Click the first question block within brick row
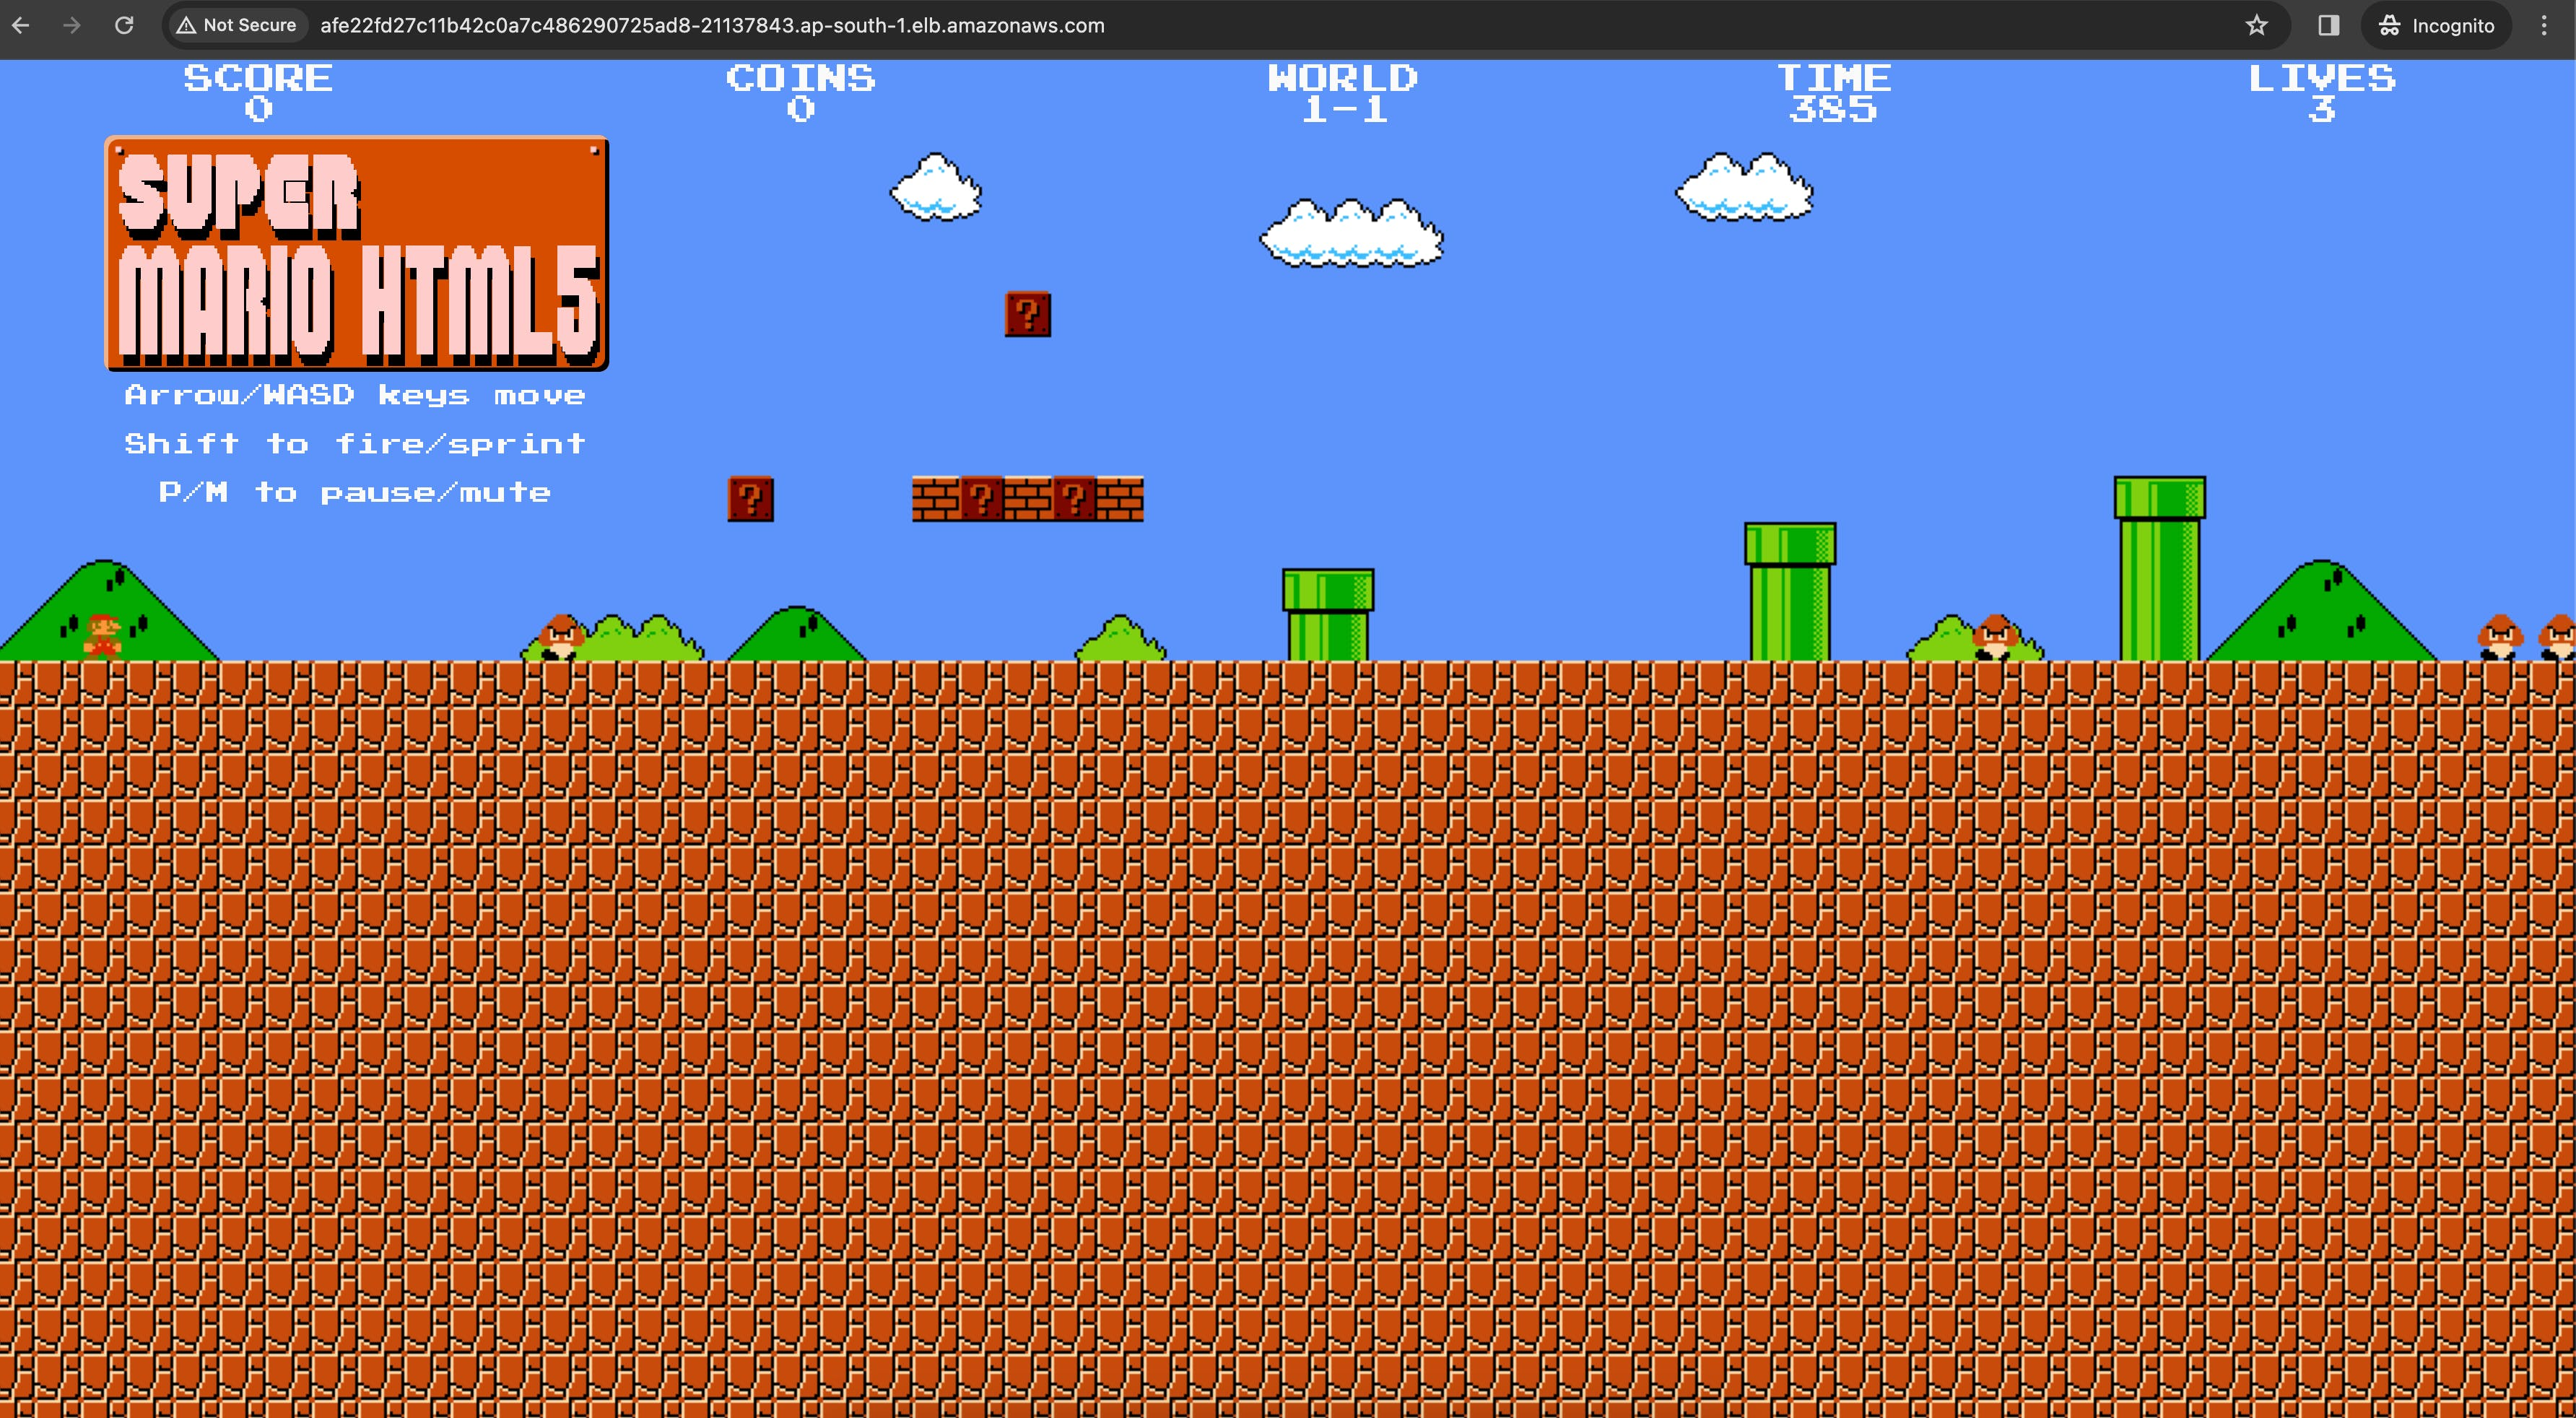 tap(982, 498)
